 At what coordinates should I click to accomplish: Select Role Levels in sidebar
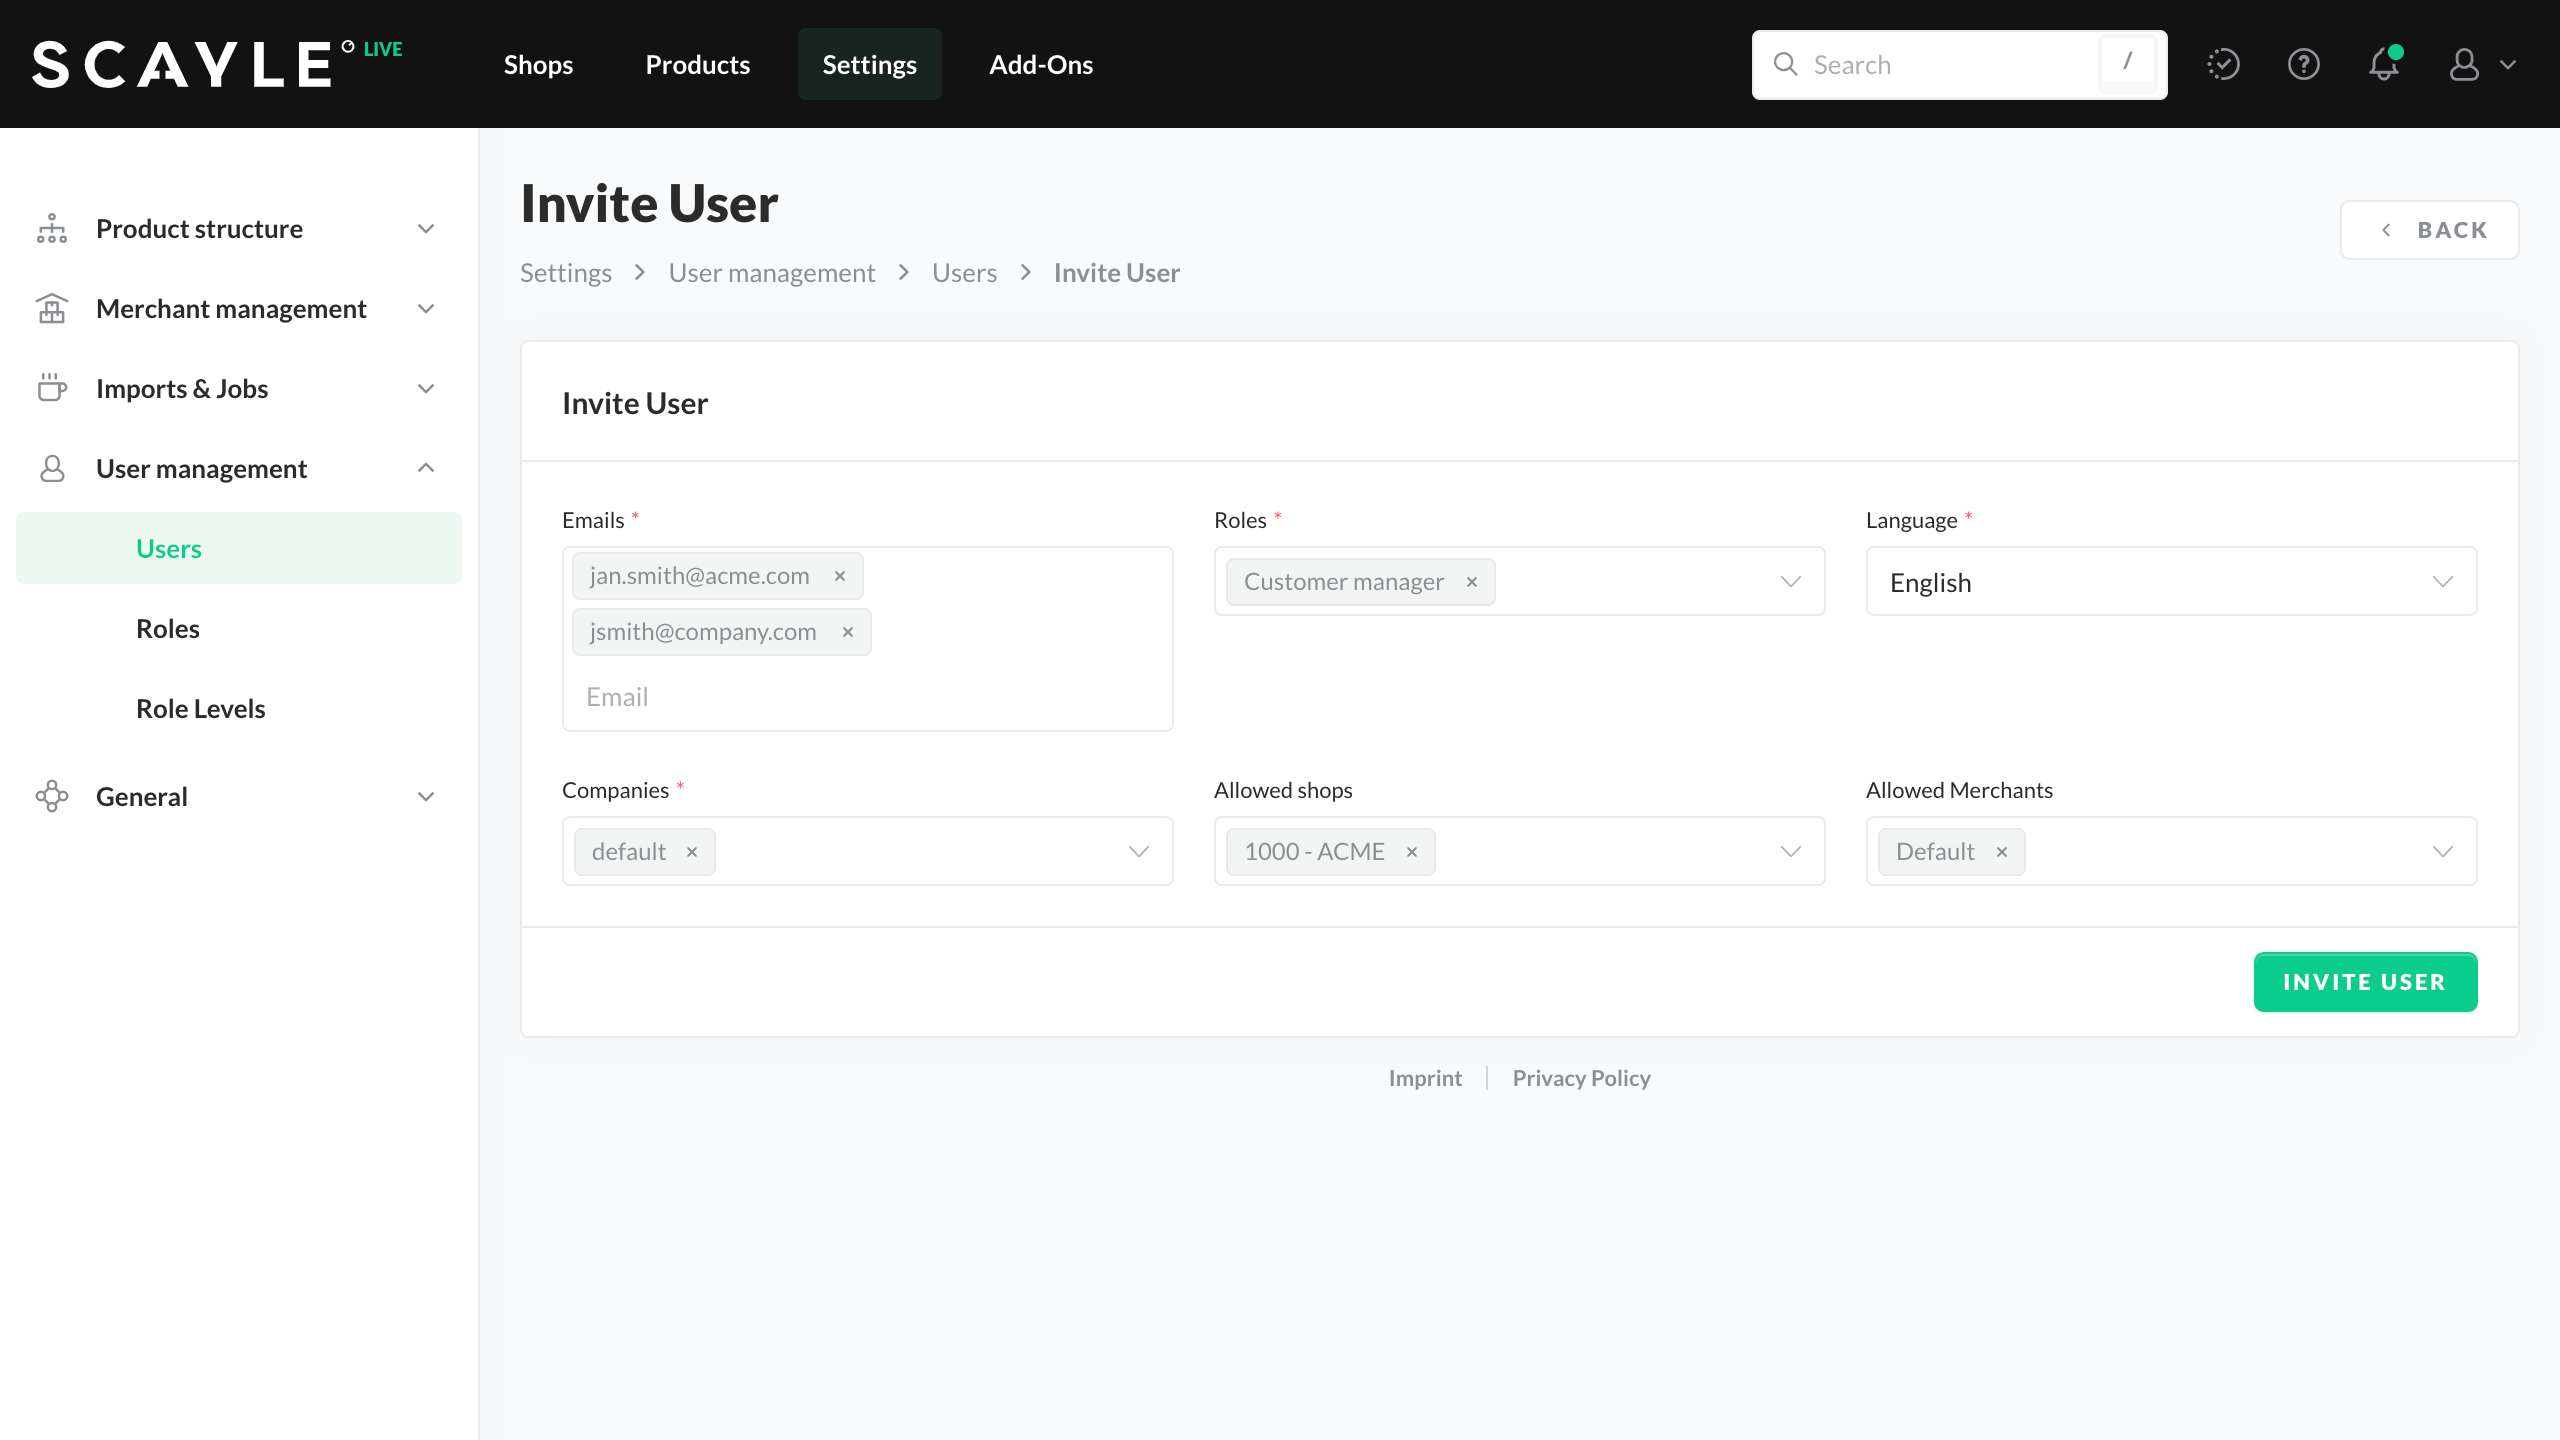(x=200, y=709)
